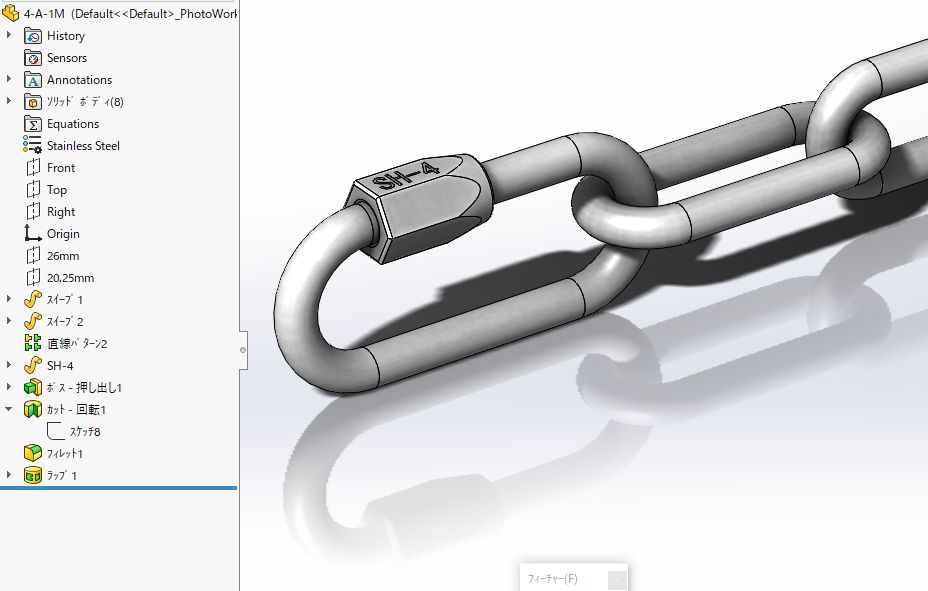Viewport: 928px width, 591px height.
Task: Expand the スイープ2 feature
Action: (9, 321)
